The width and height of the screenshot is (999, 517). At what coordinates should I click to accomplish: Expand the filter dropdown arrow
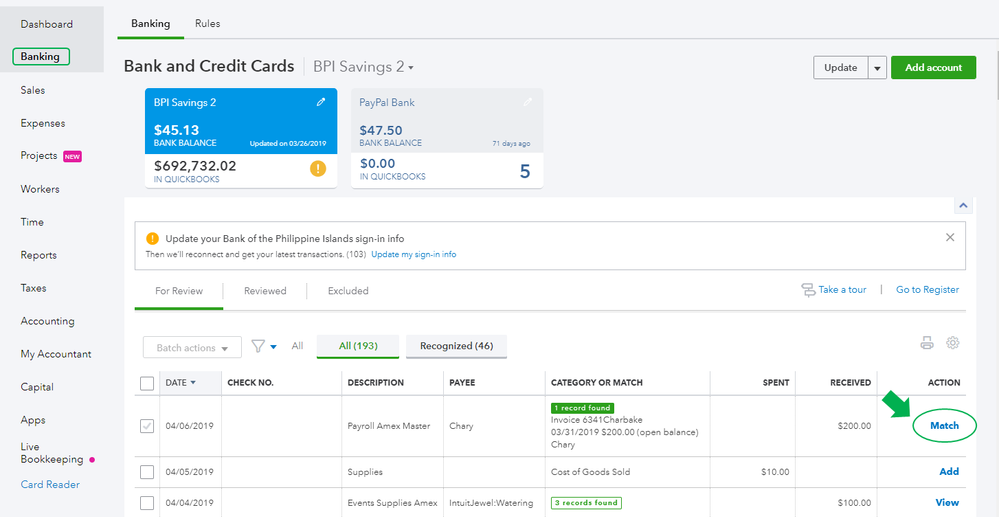coord(274,347)
